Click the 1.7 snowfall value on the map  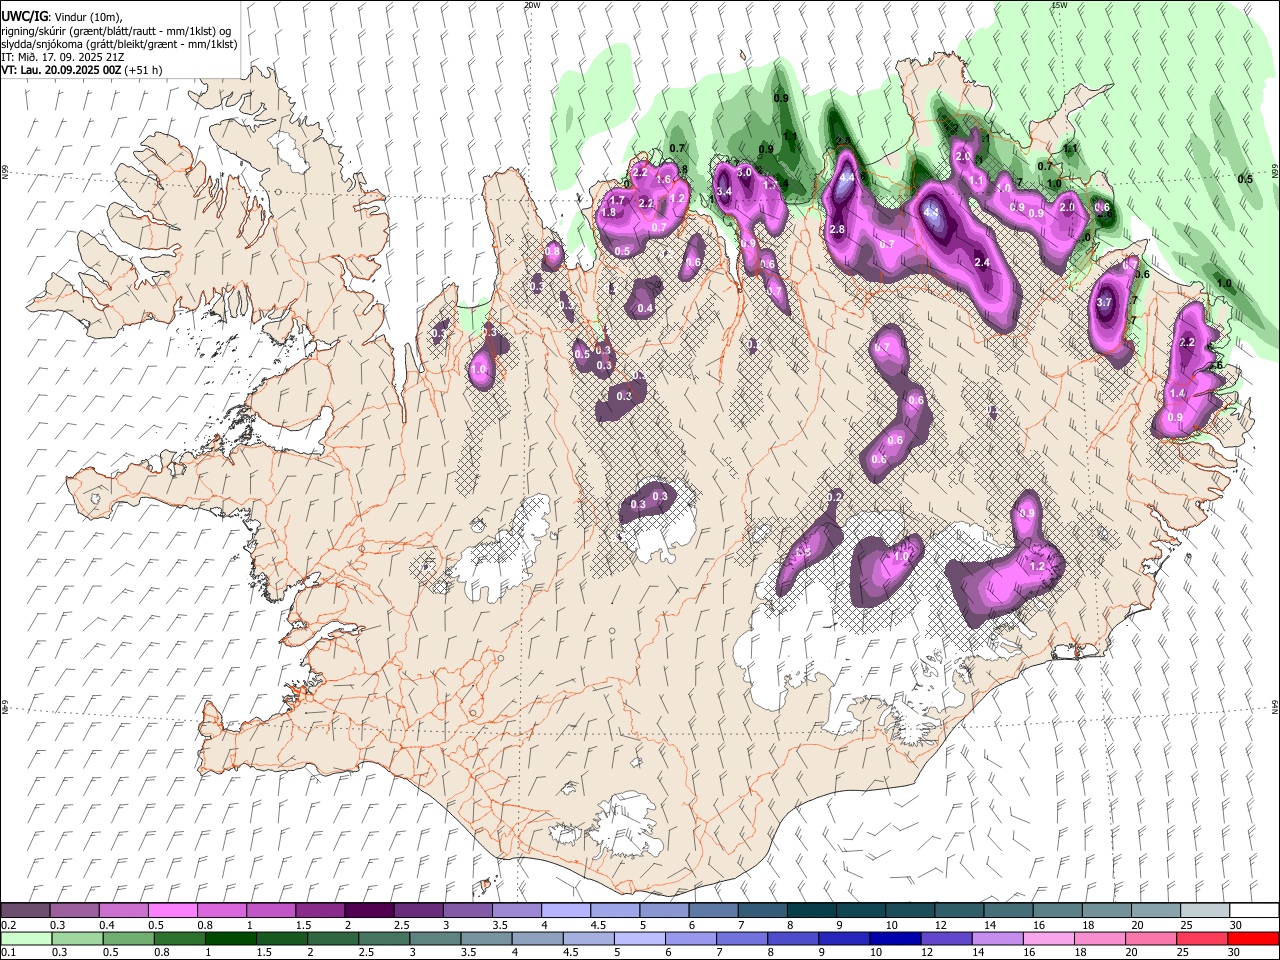coord(617,200)
